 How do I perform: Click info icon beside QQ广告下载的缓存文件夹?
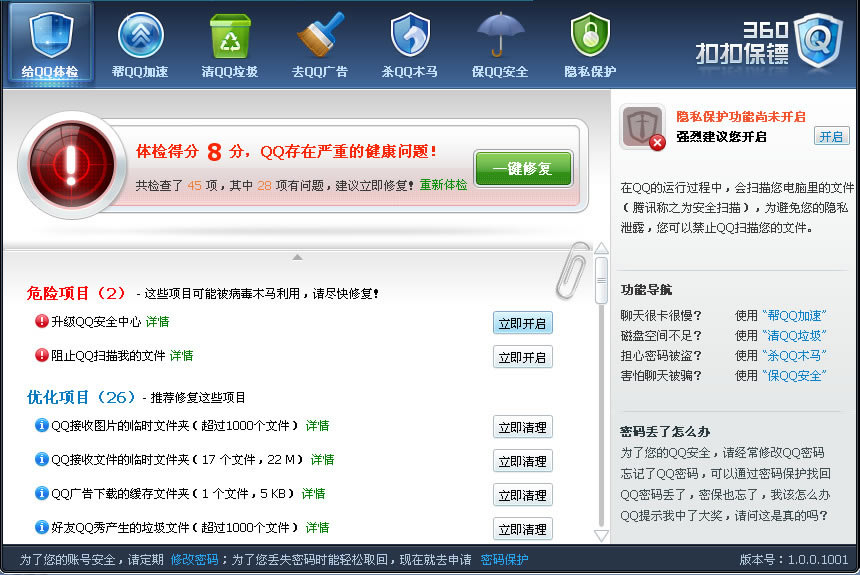[x=42, y=493]
